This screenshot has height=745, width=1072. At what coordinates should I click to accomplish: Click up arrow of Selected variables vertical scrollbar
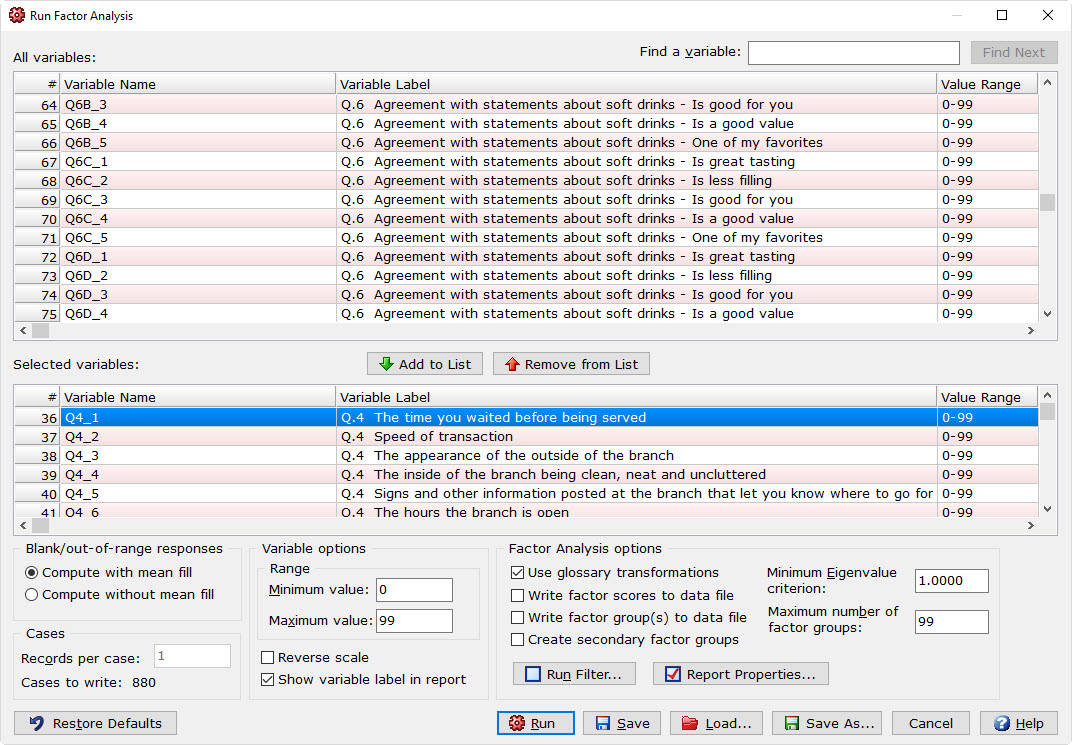point(1047,395)
